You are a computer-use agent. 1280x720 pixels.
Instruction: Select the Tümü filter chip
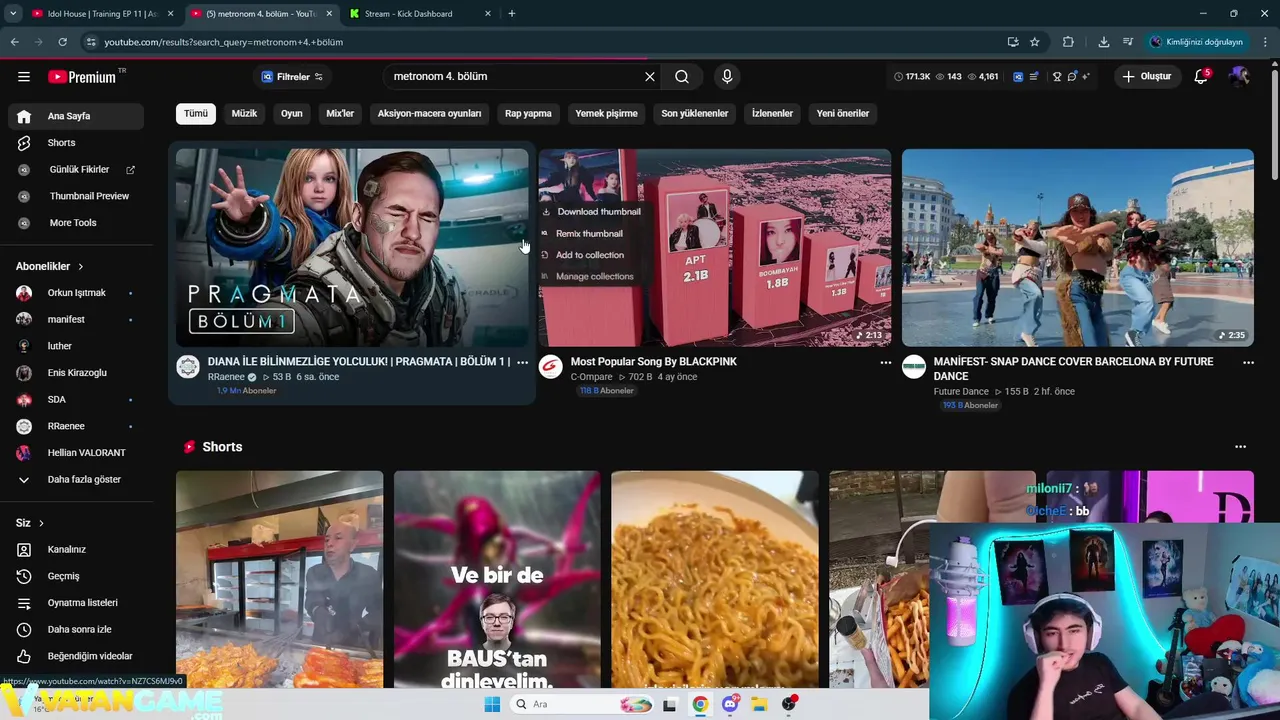pos(196,114)
